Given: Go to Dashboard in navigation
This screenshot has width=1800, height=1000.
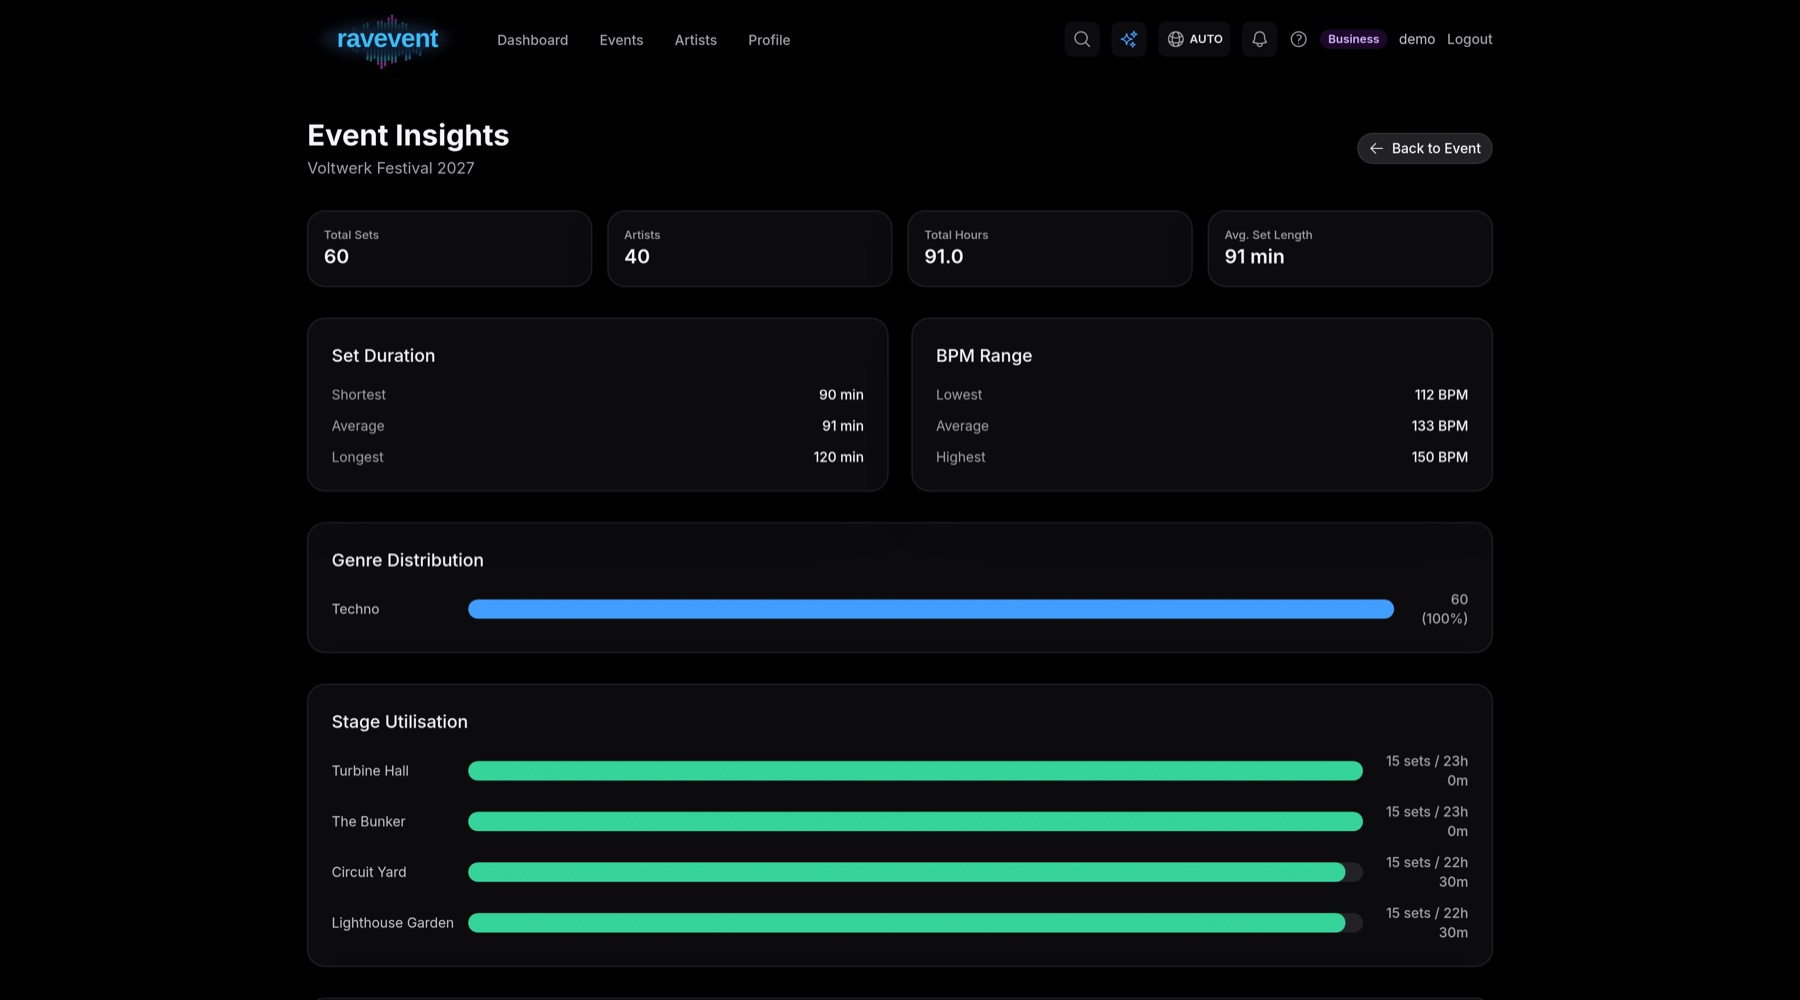Looking at the screenshot, I should coord(532,40).
